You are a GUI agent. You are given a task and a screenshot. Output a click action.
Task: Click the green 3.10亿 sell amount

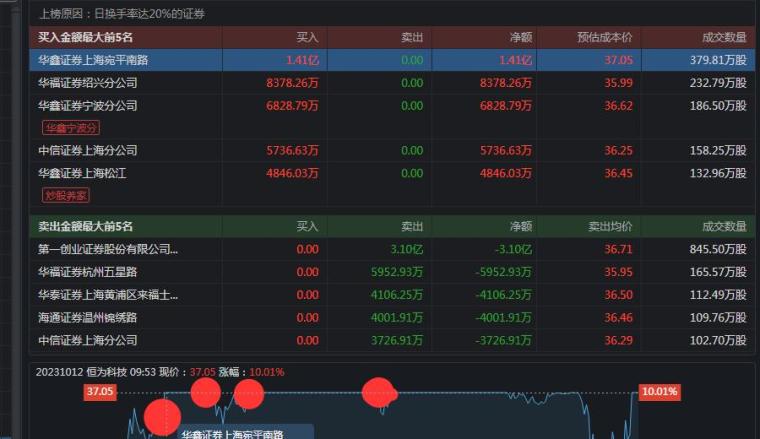407,249
